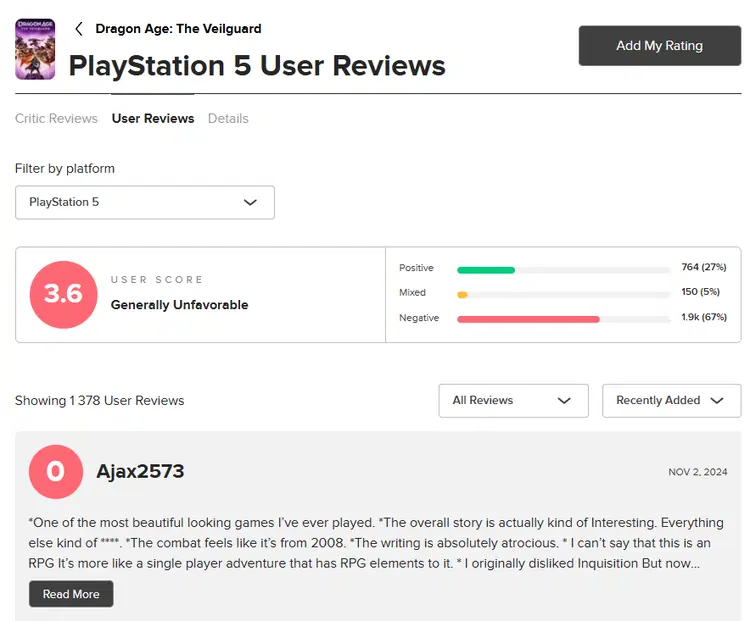Click Read More on Ajax2573's review
The width and height of the screenshot is (750, 621).
pos(71,594)
